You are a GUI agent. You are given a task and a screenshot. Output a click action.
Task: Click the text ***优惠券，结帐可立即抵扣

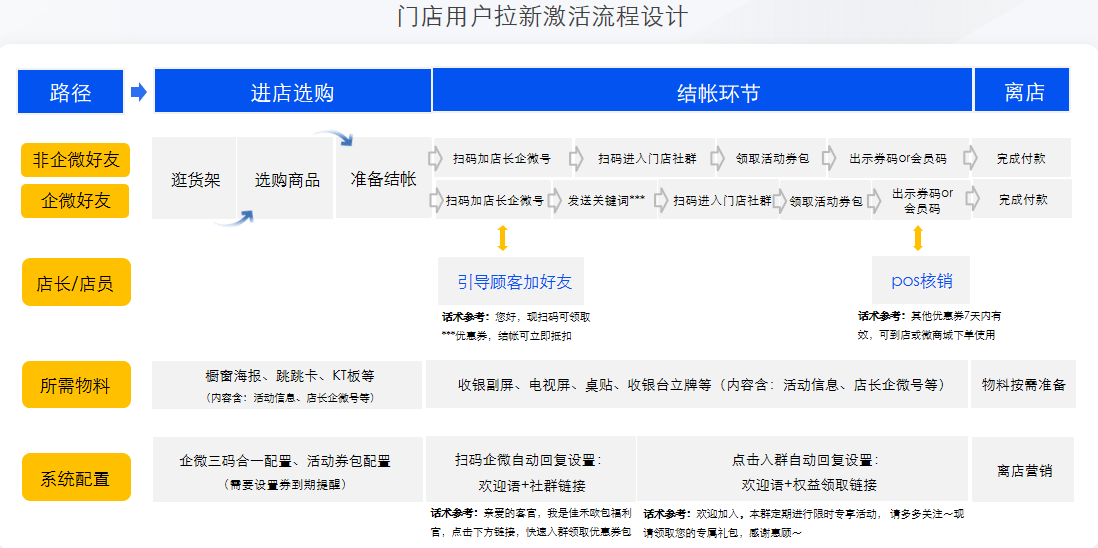[x=506, y=335]
